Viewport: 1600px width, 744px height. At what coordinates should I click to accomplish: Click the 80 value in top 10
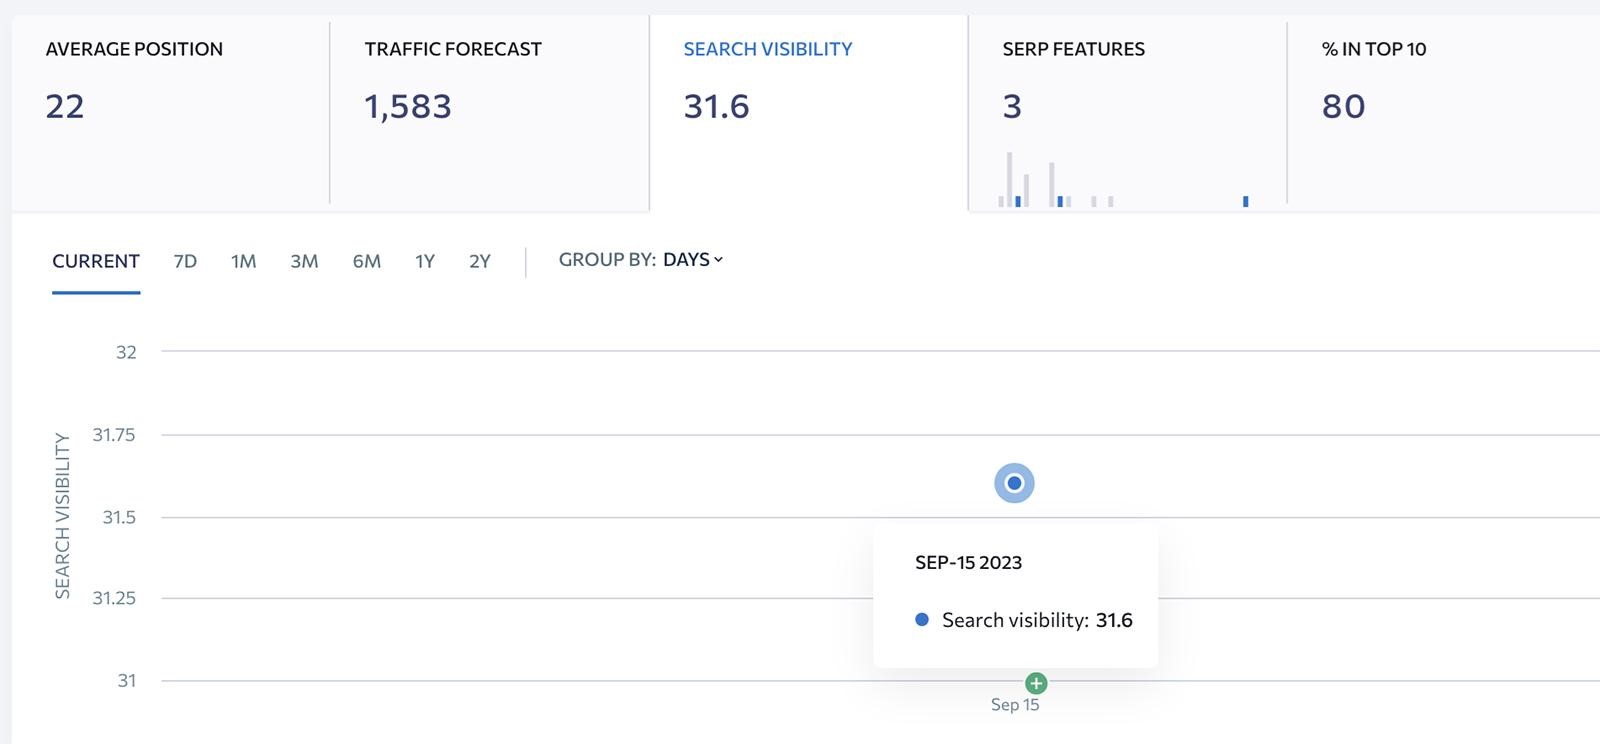pos(1343,107)
